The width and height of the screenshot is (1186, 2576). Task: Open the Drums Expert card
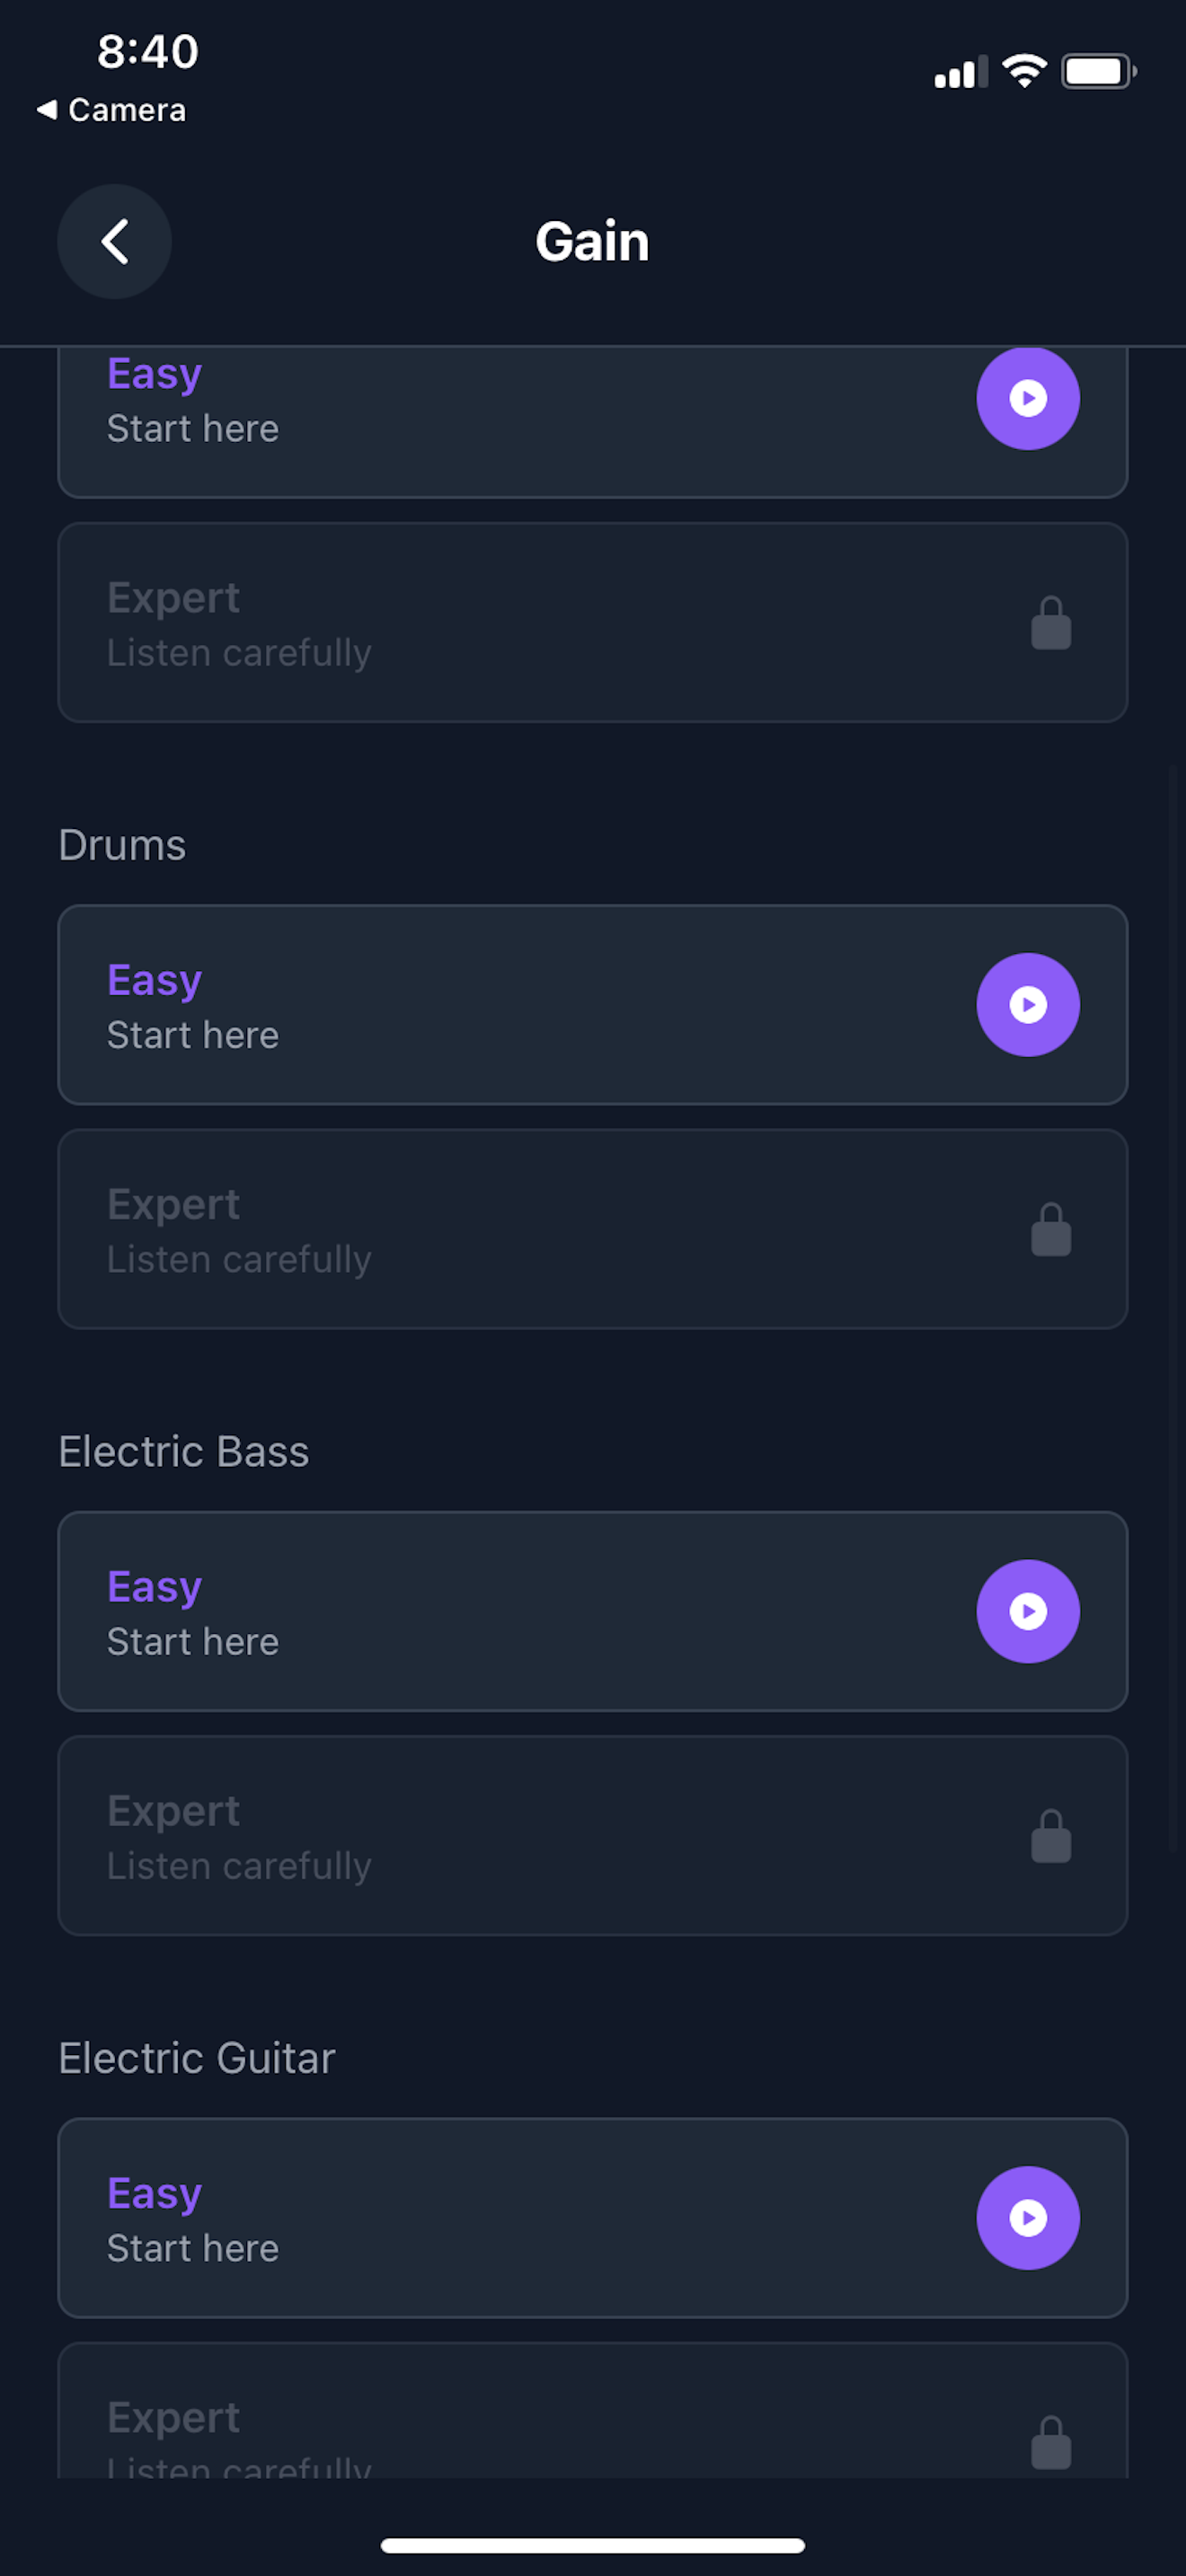point(593,1229)
